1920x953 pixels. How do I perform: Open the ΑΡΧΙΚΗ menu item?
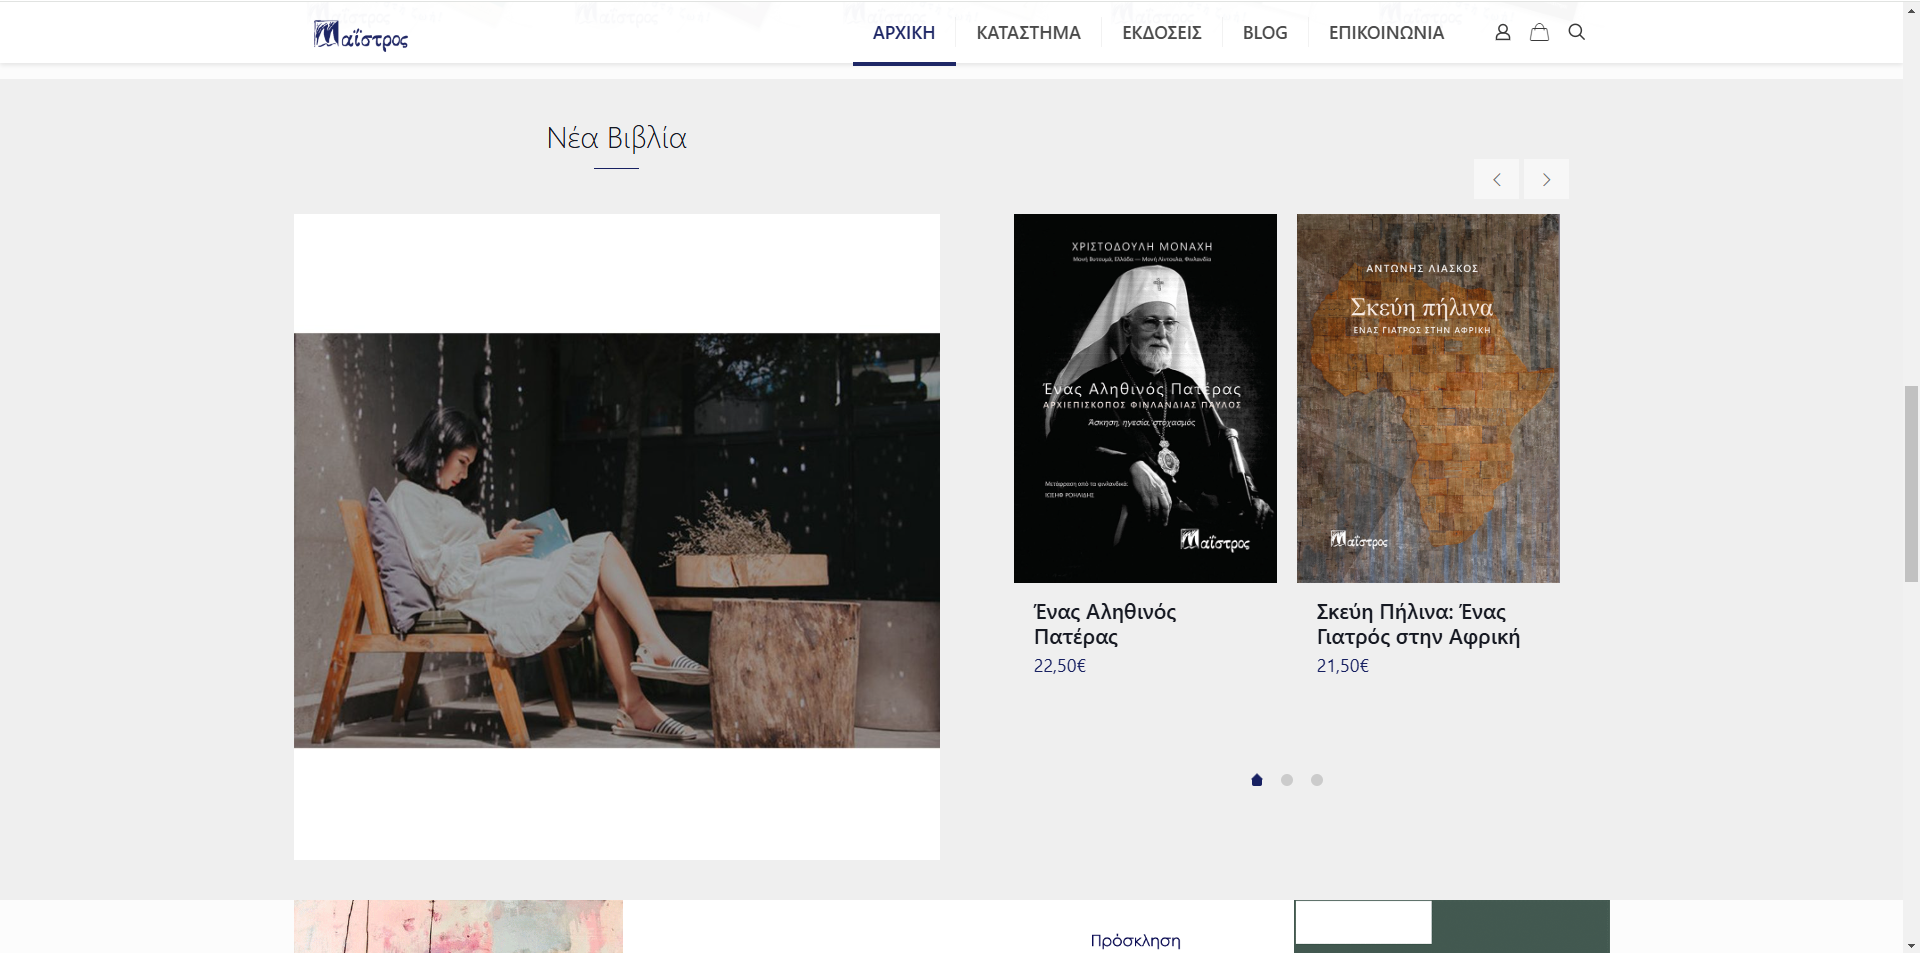(x=903, y=33)
